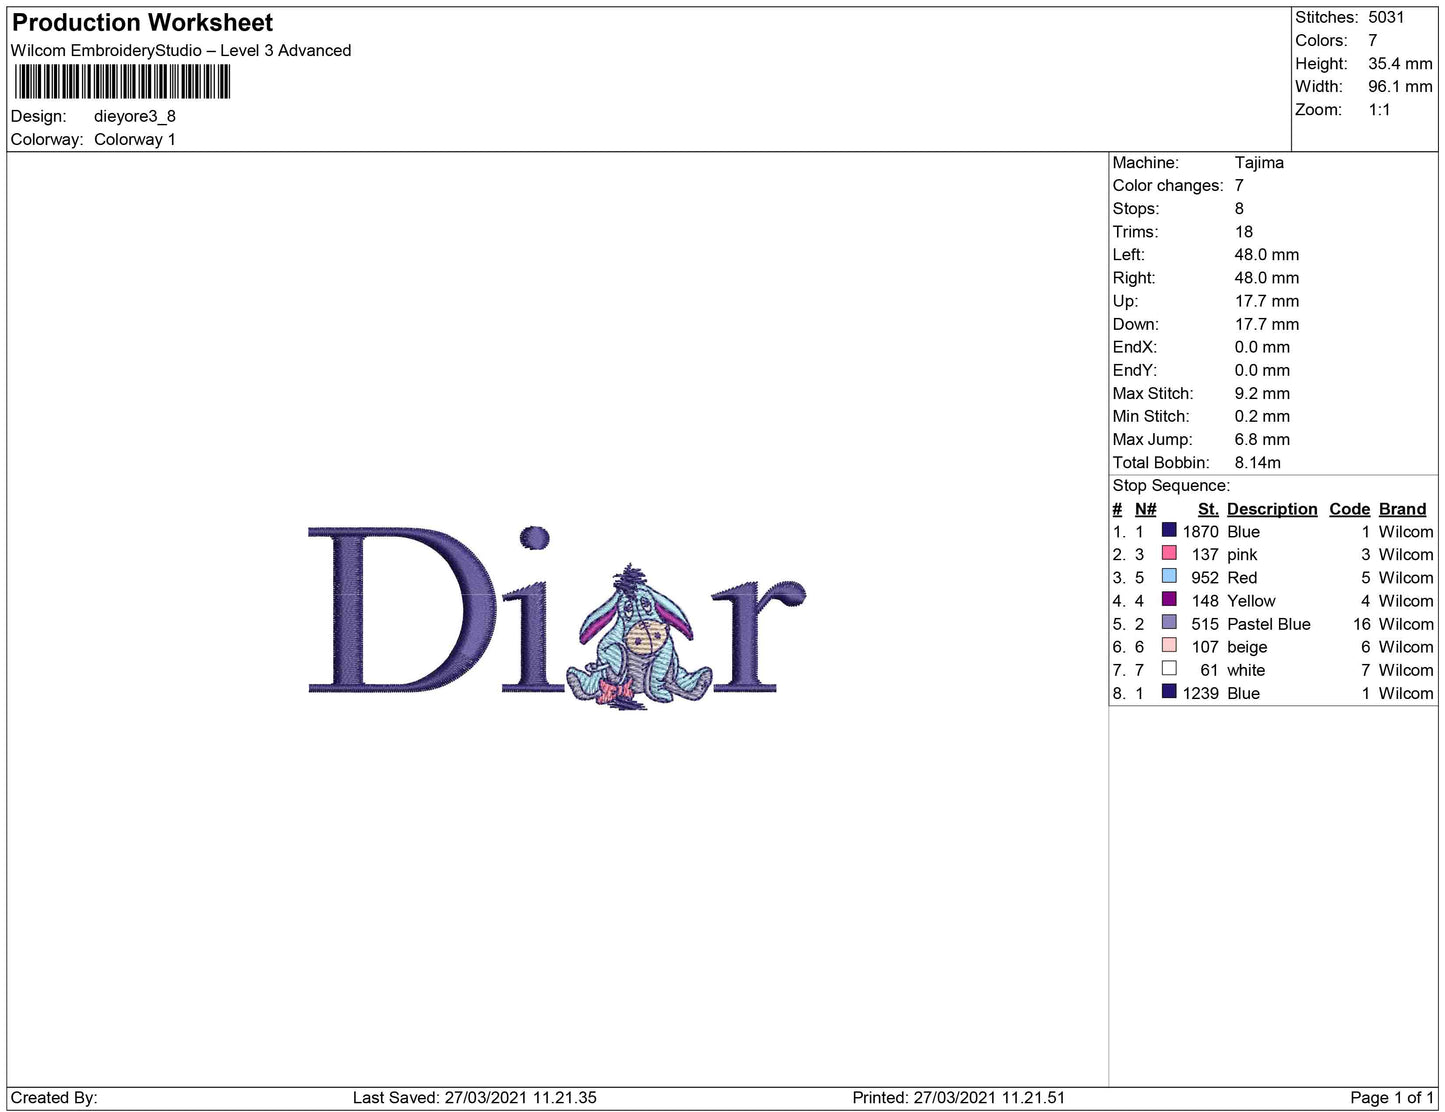The image size is (1445, 1112).
Task: Click the large letter D in the design
Action: (x=402, y=608)
